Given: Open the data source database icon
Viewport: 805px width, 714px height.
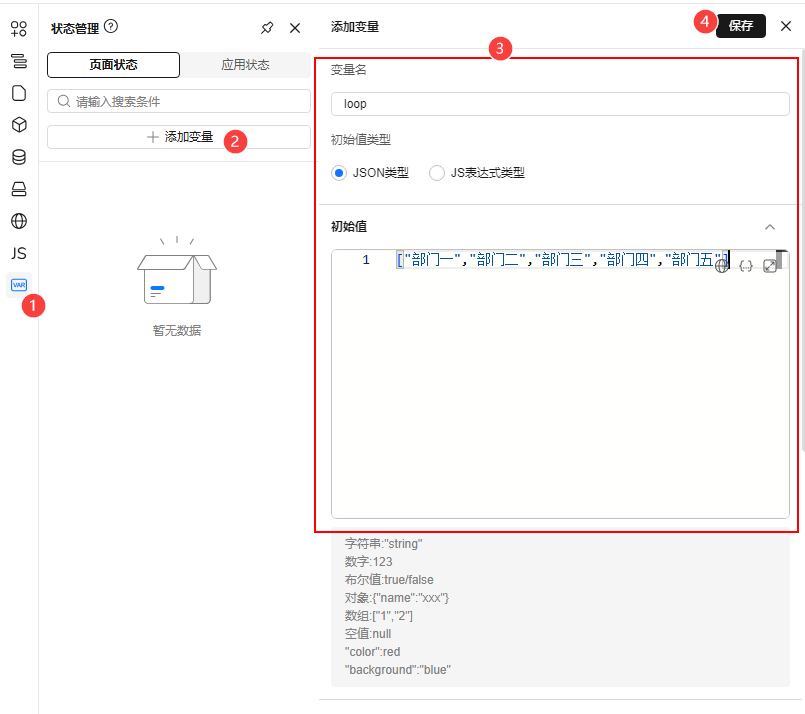Looking at the screenshot, I should point(19,157).
